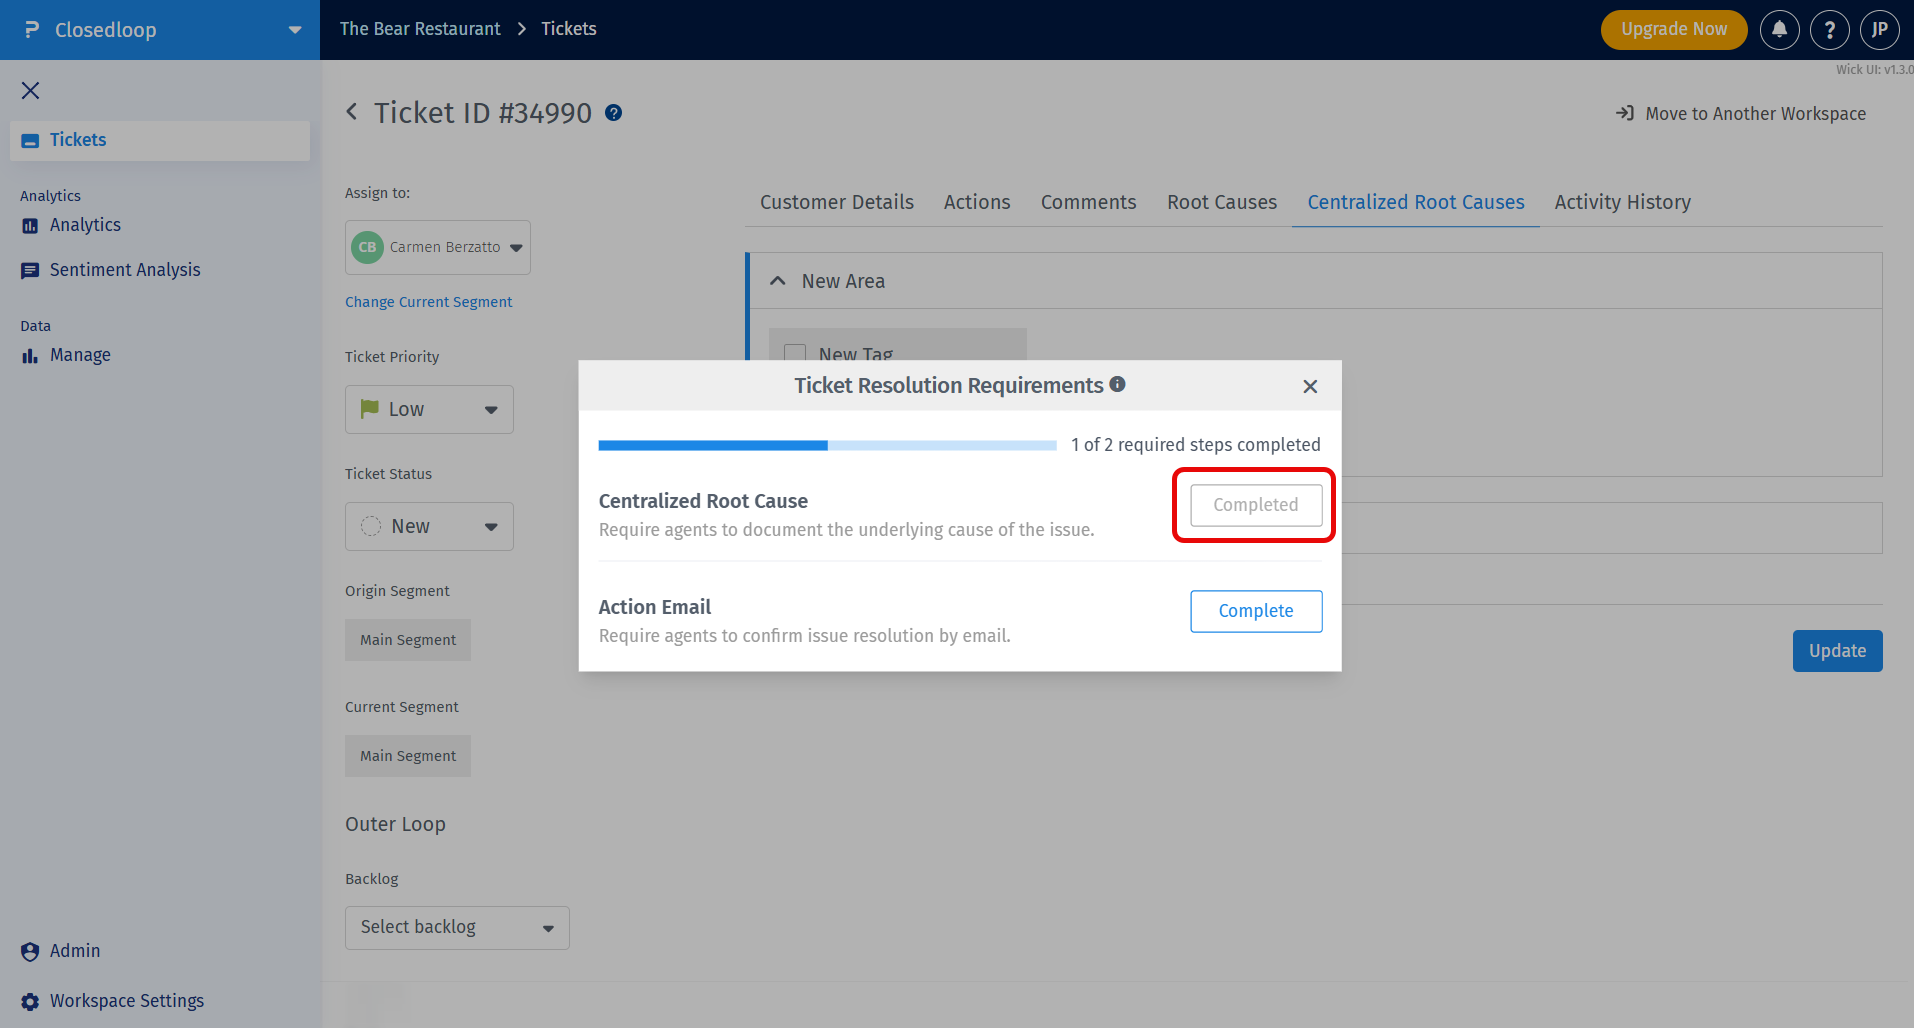Open the Ticket Priority Low dropdown
1914x1028 pixels.
click(429, 410)
